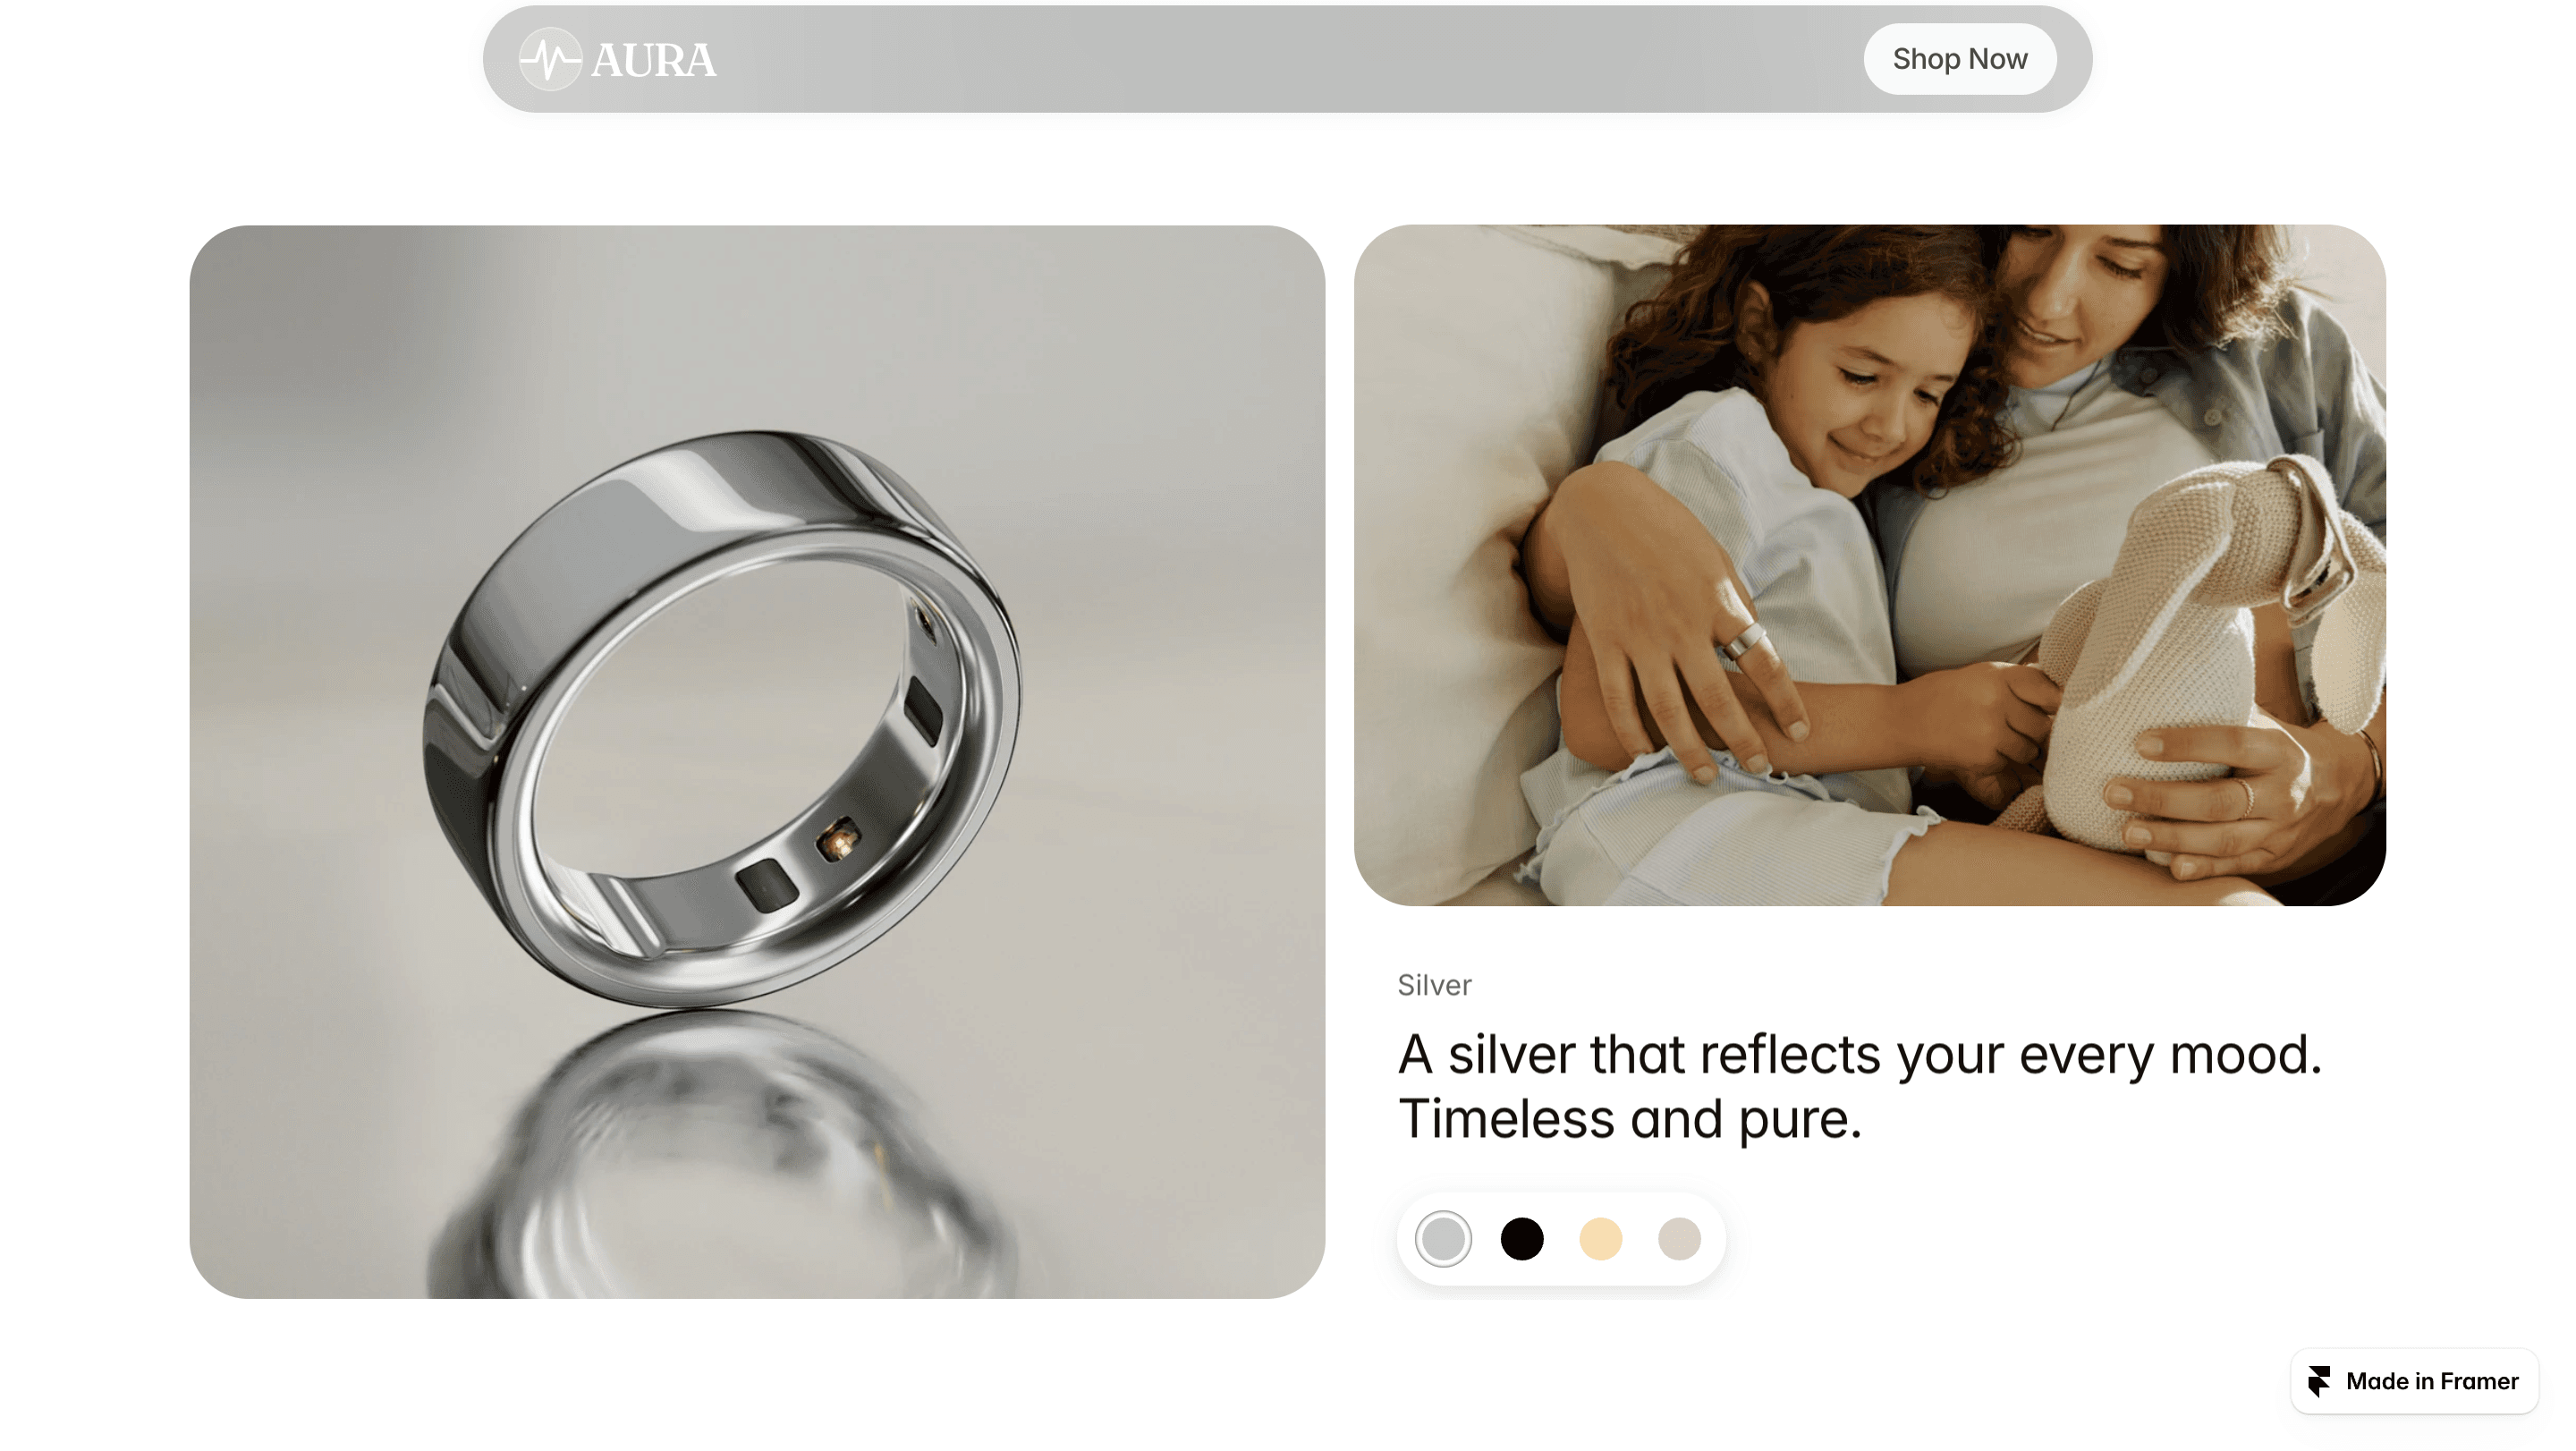Click the 'Timeless and pure.' text line

[x=1629, y=1118]
